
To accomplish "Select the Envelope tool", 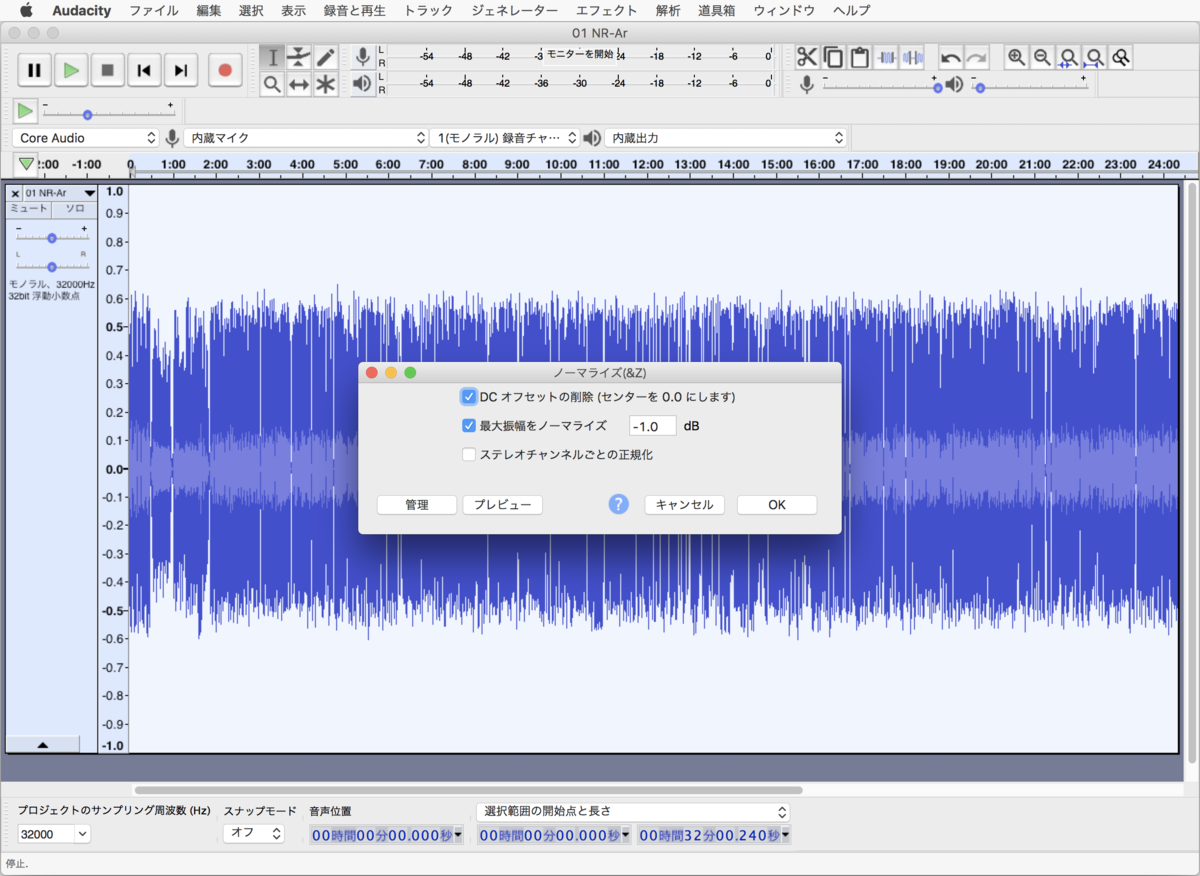I will coord(298,58).
